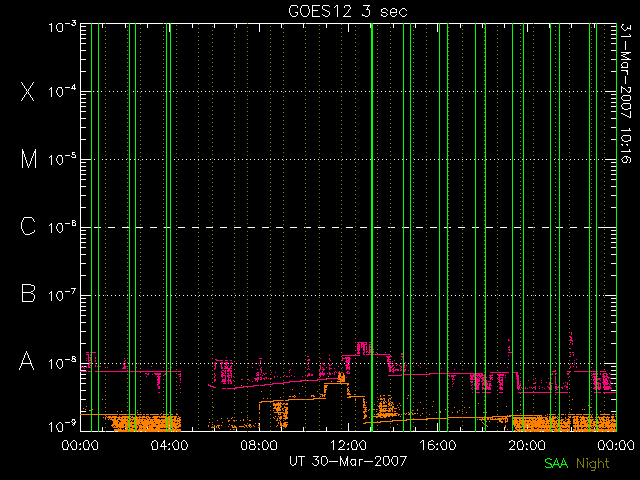Image resolution: width=640 pixels, height=480 pixels.
Task: Click the 'UT 30-Mar-2007' axis caption
Action: coord(348,461)
